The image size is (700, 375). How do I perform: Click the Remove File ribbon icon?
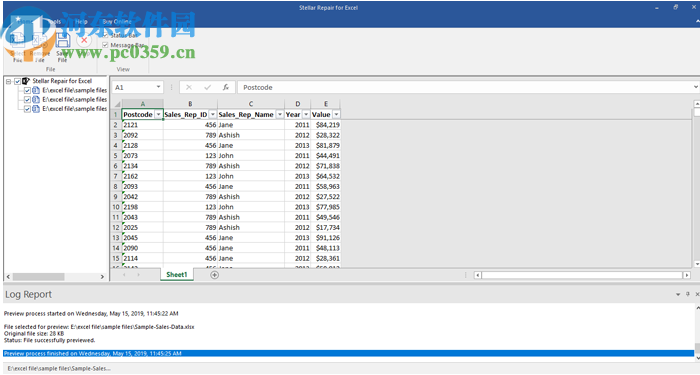[39, 41]
